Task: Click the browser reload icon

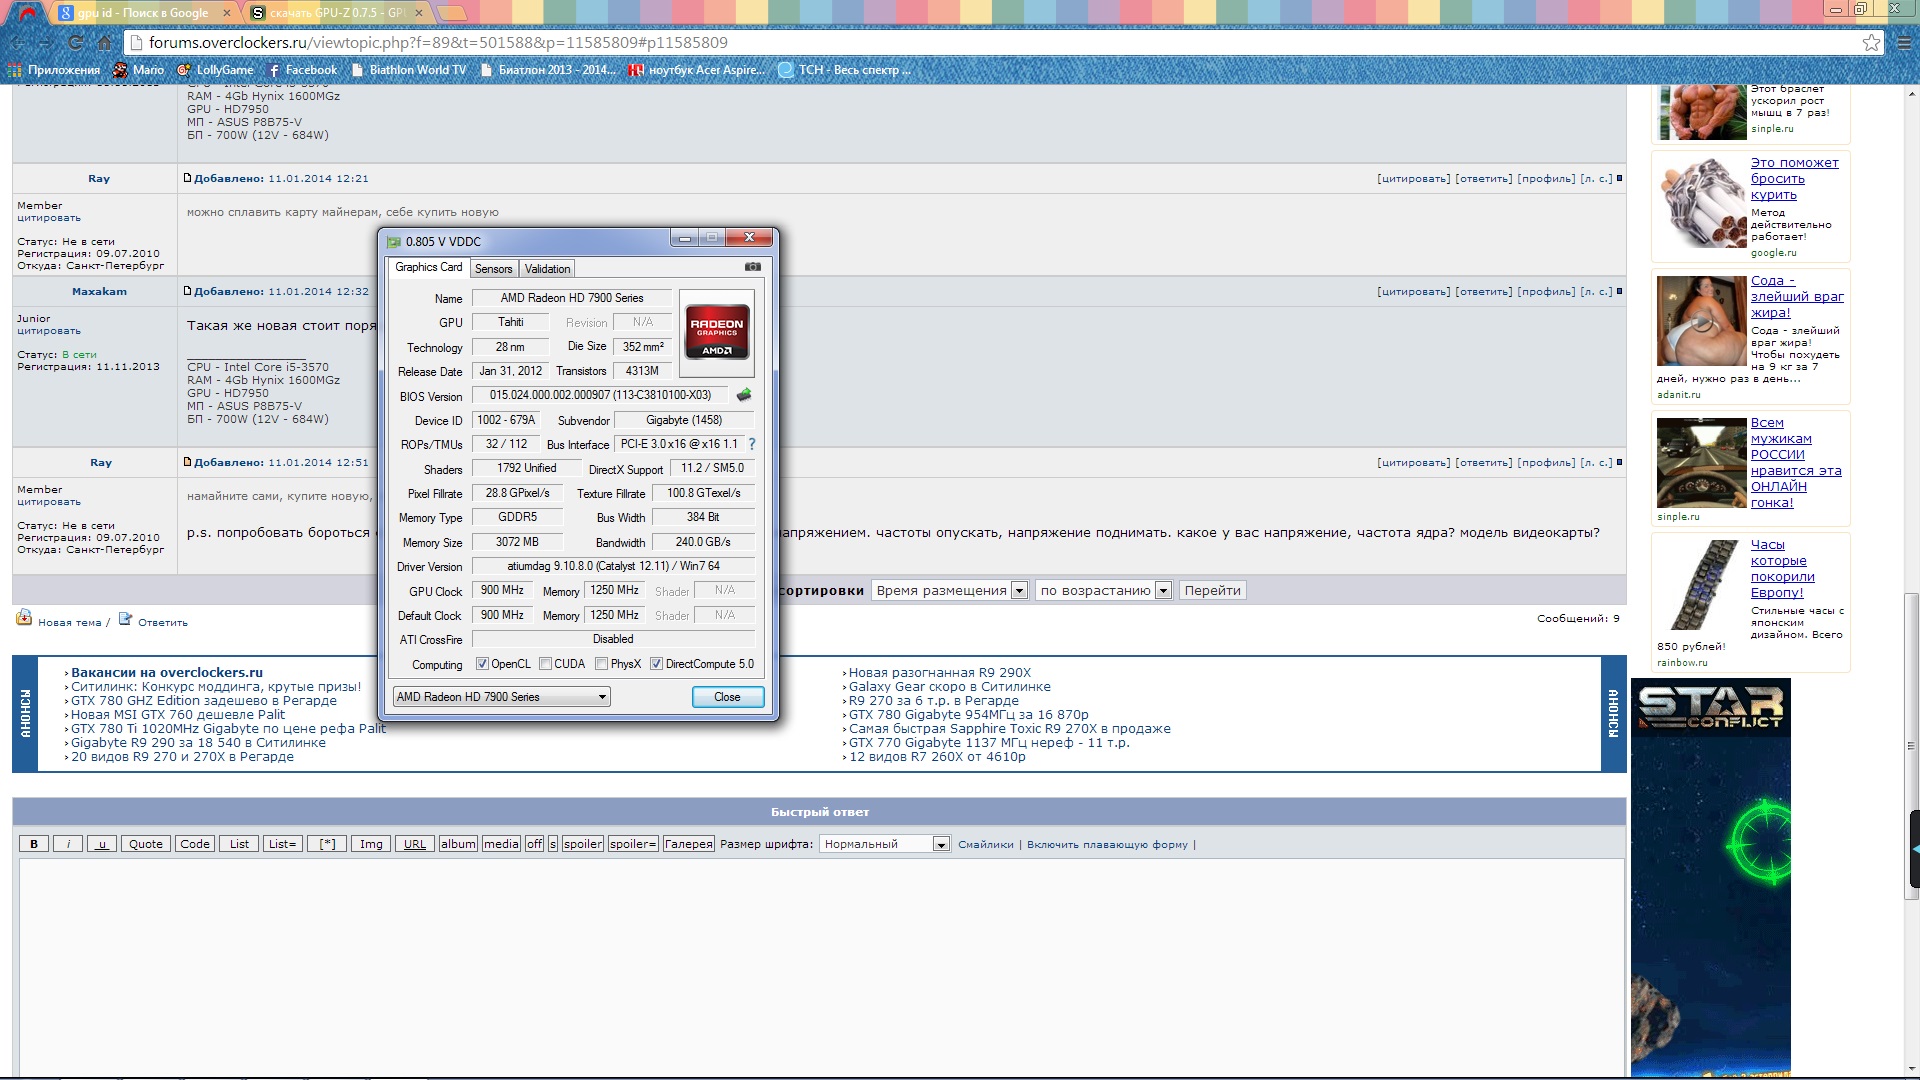Action: click(75, 42)
